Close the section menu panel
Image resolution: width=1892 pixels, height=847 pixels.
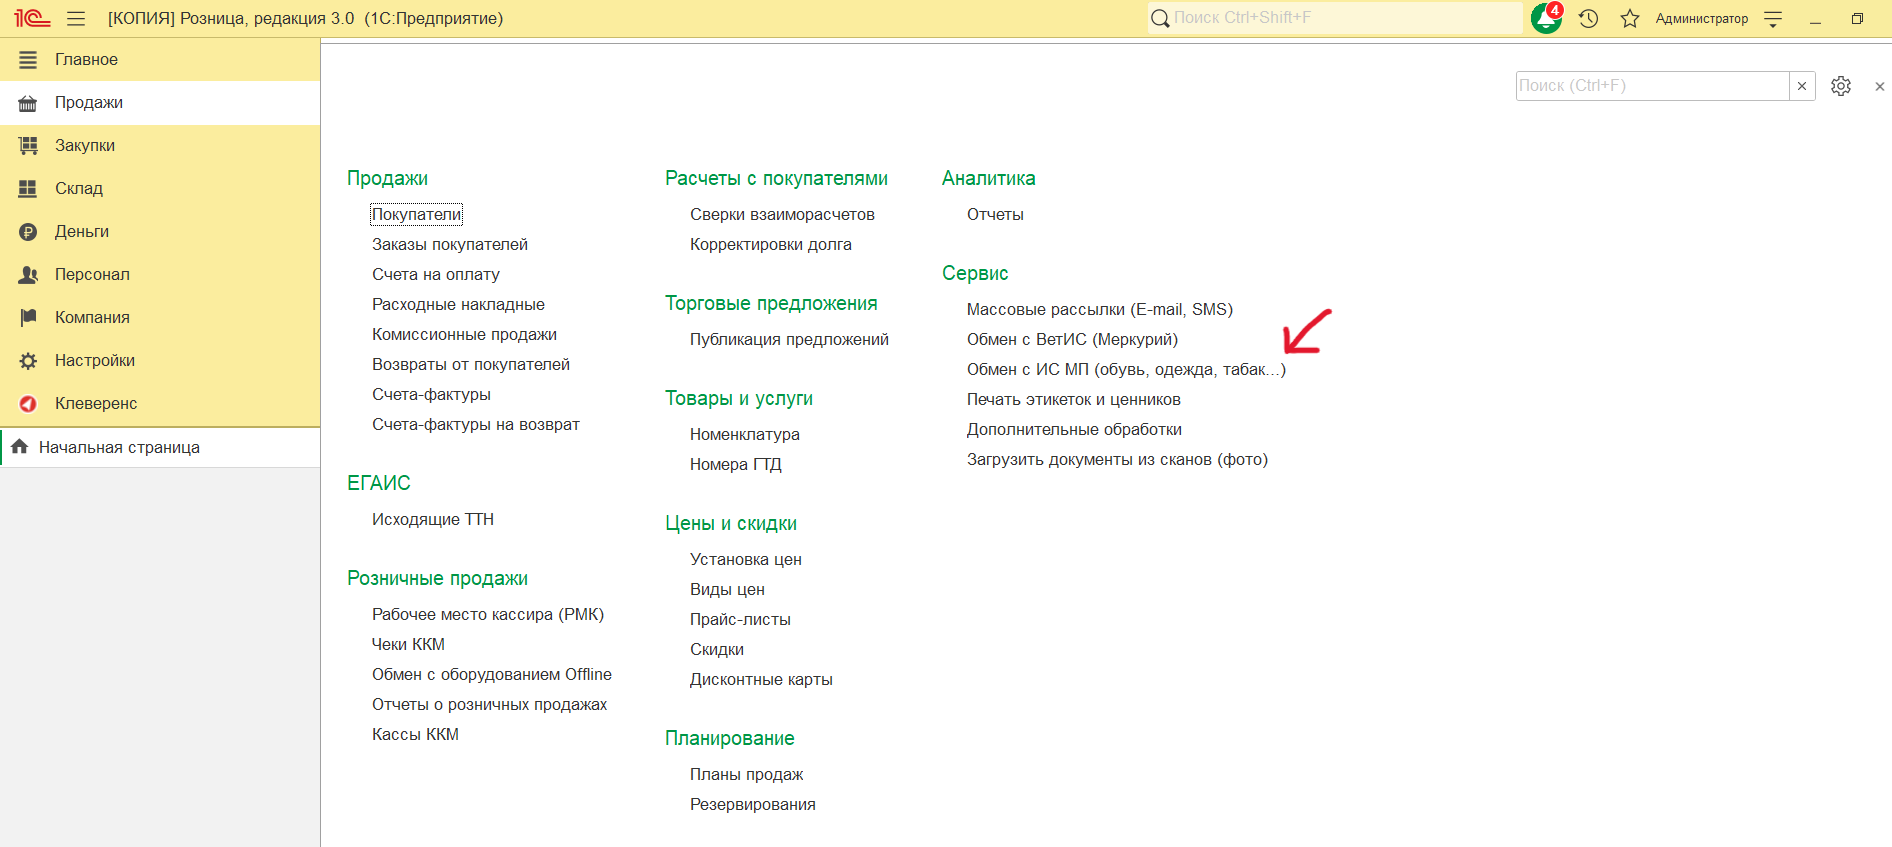pyautogui.click(x=1880, y=86)
